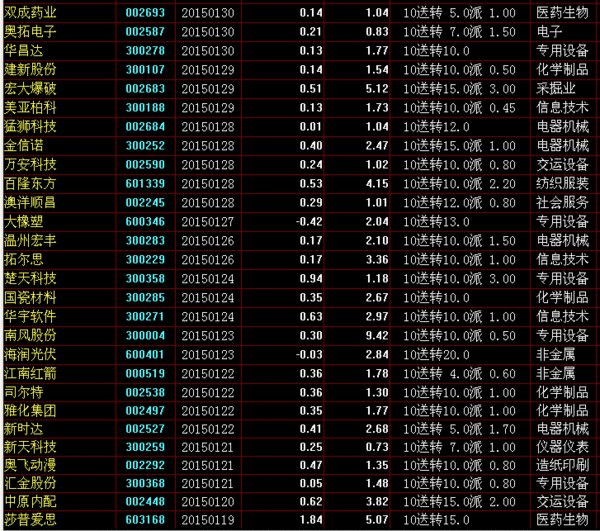600x531 pixels.
Task: Select the 百隆东方 stock name
Action: pos(31,184)
